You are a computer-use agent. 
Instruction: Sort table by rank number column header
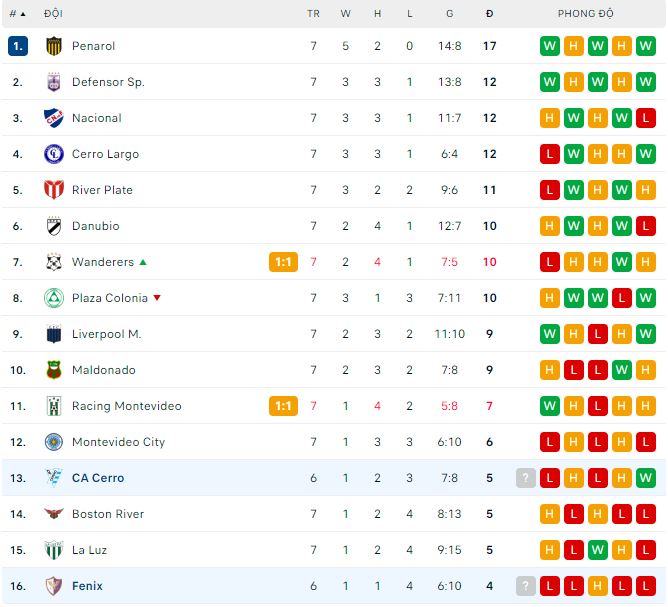click(17, 14)
